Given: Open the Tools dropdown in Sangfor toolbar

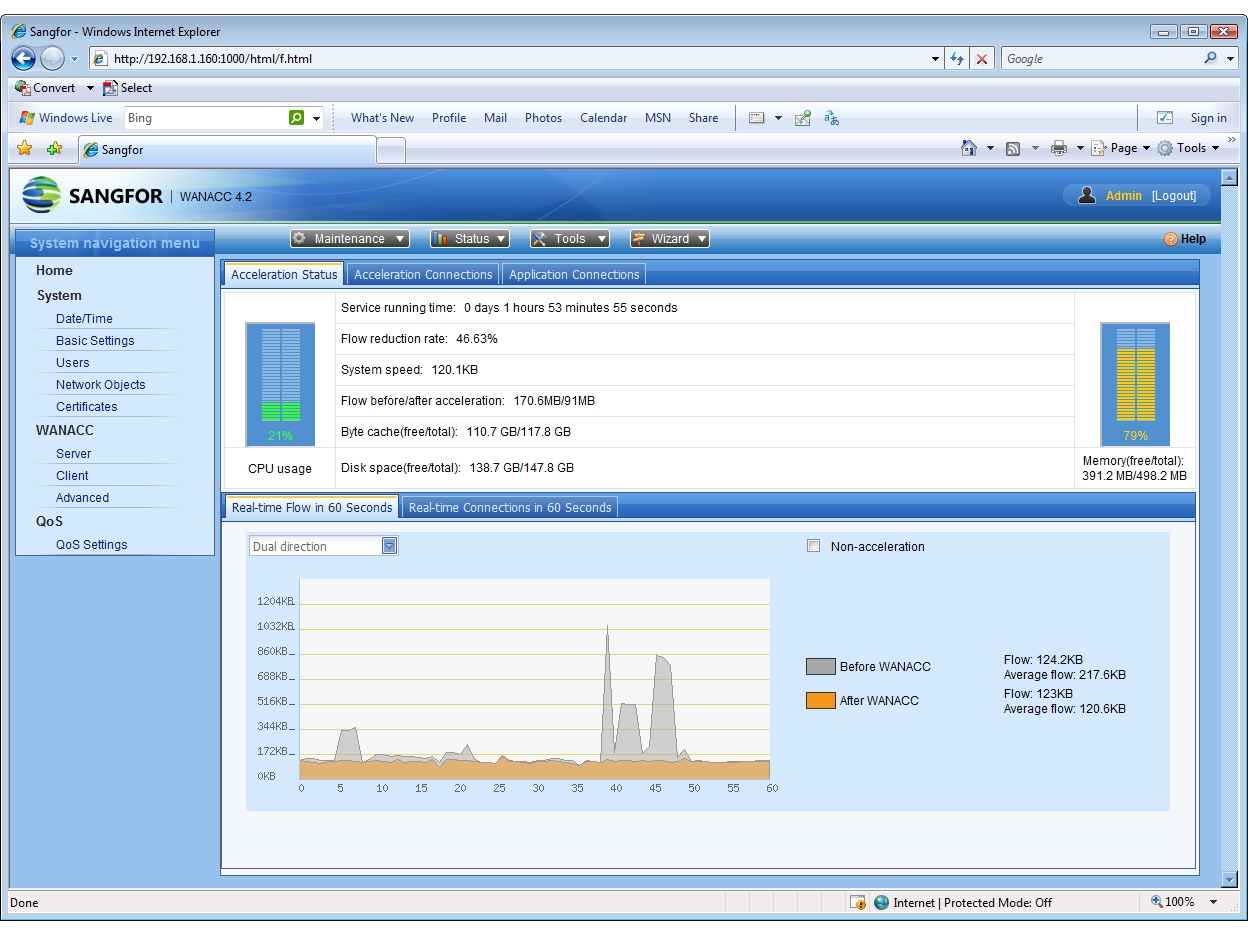Looking at the screenshot, I should click(570, 239).
